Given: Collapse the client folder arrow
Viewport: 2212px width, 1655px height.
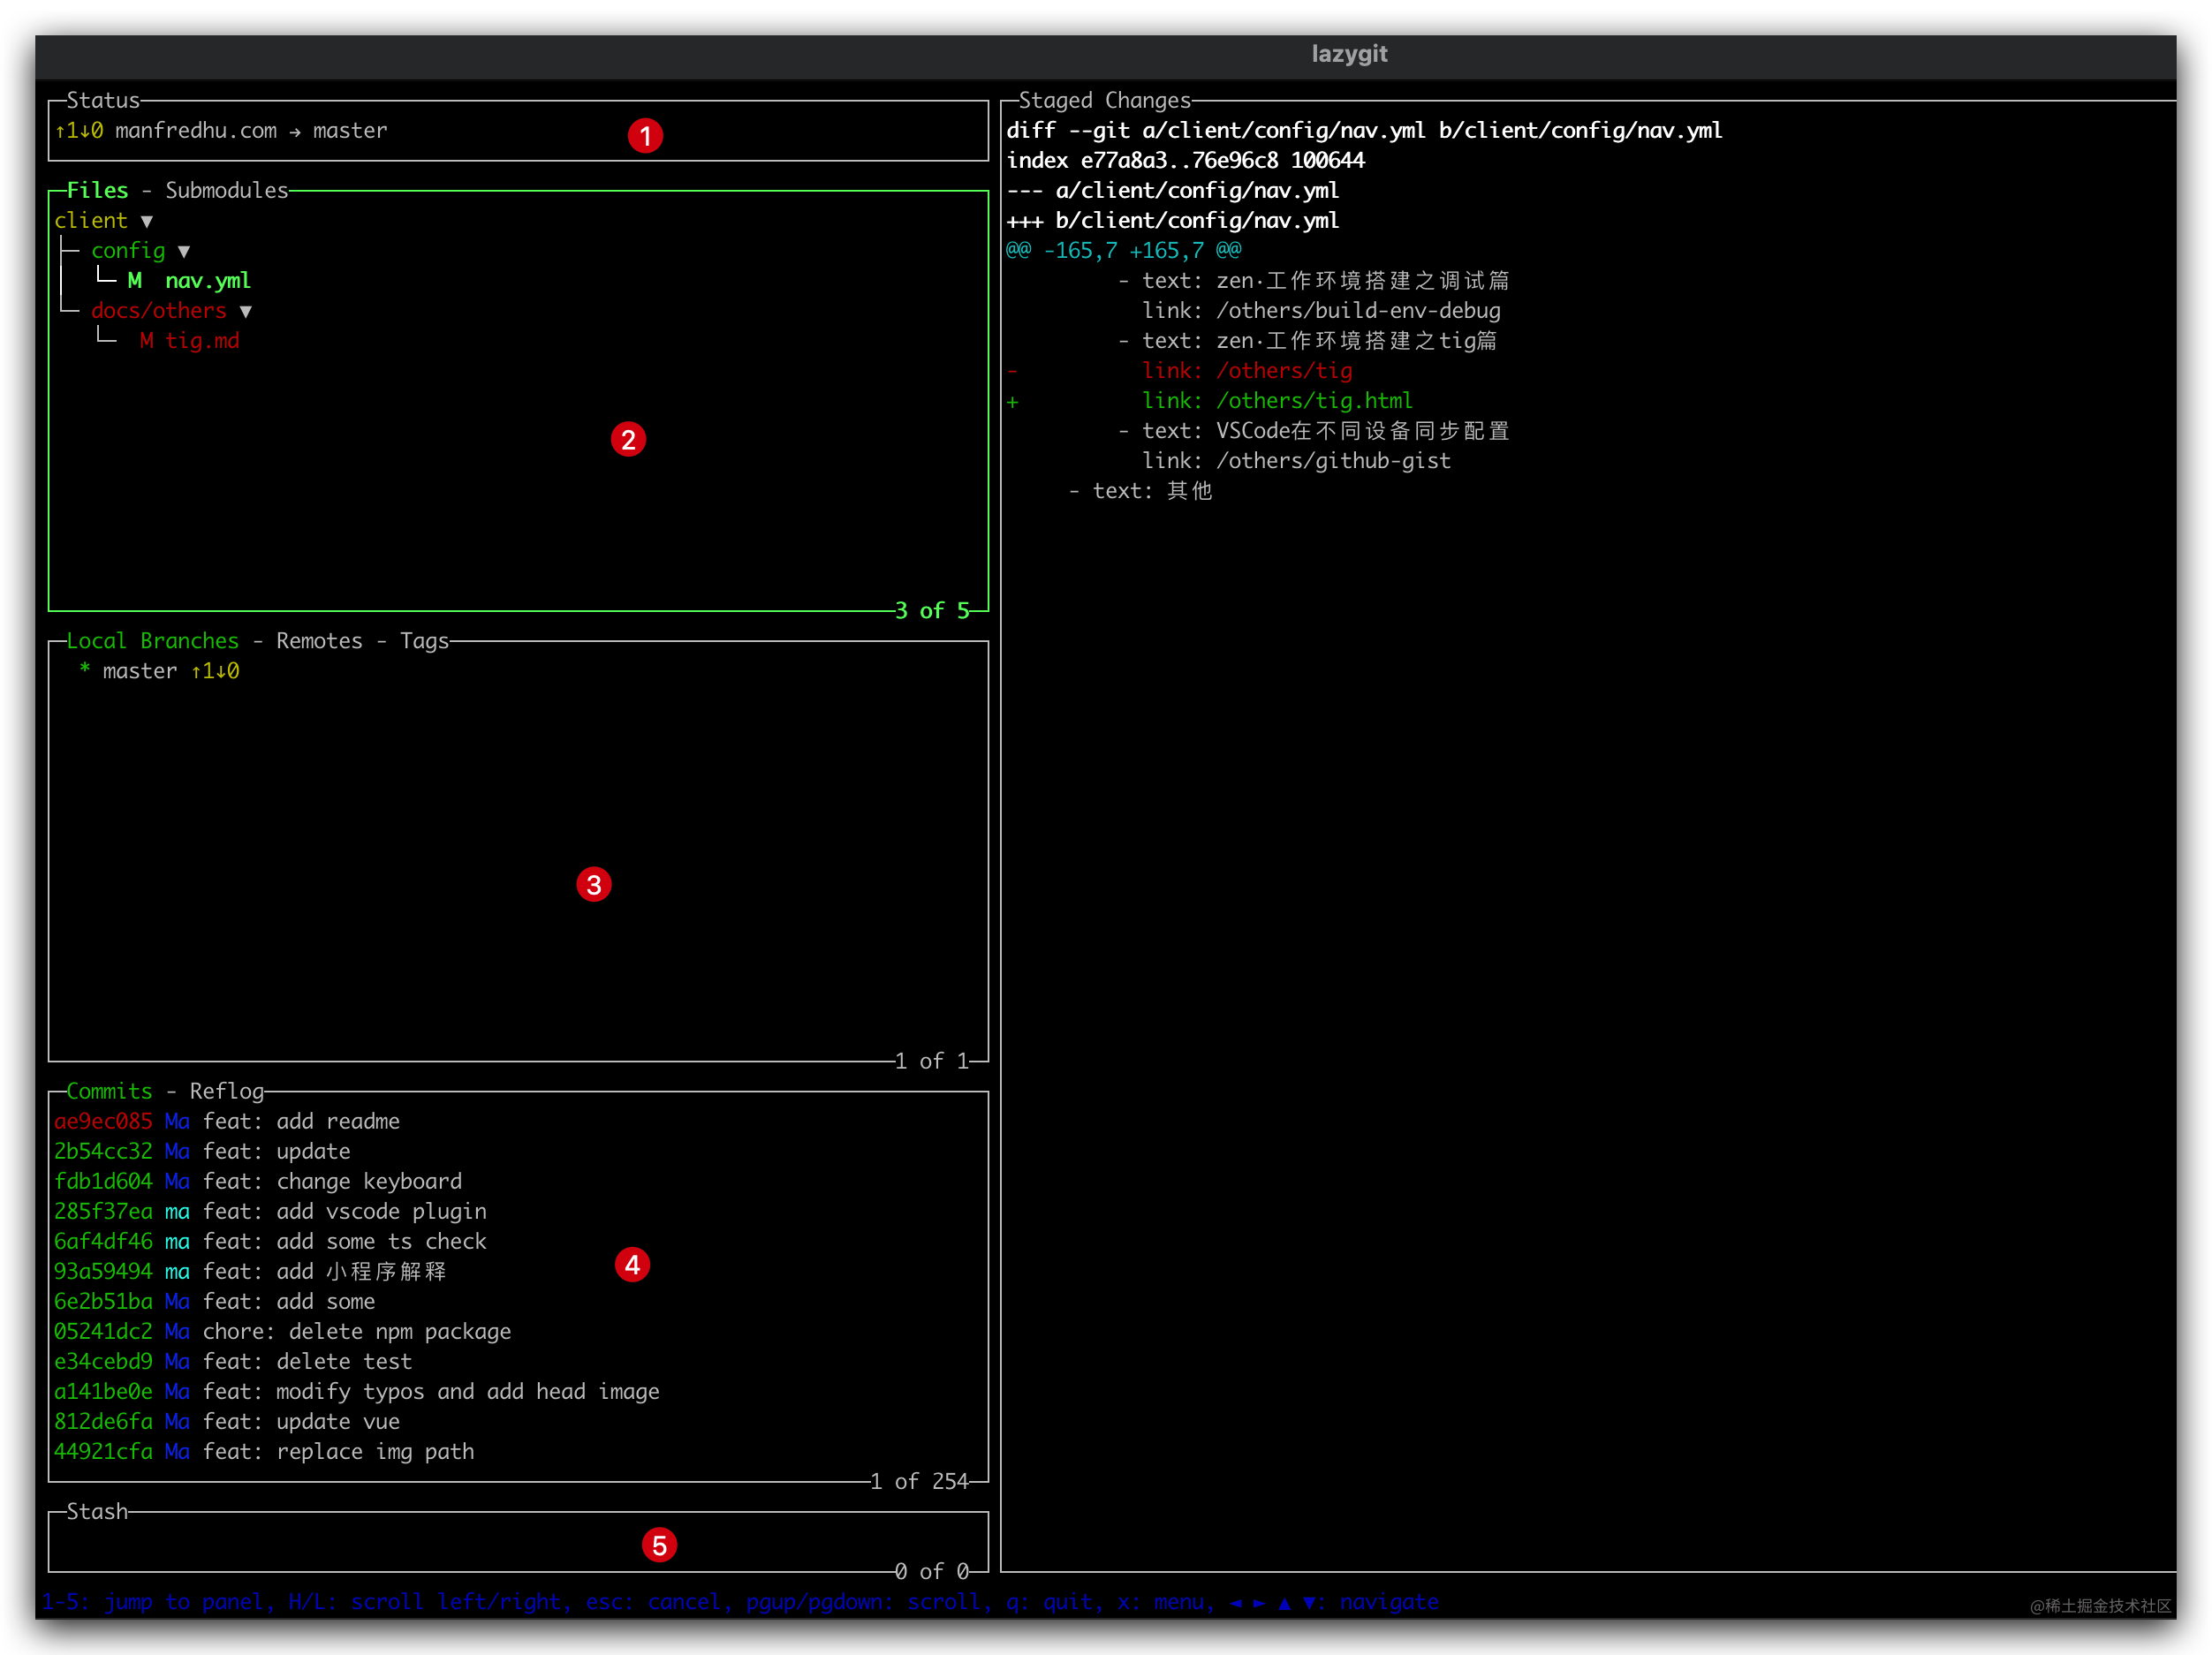Looking at the screenshot, I should click(147, 221).
